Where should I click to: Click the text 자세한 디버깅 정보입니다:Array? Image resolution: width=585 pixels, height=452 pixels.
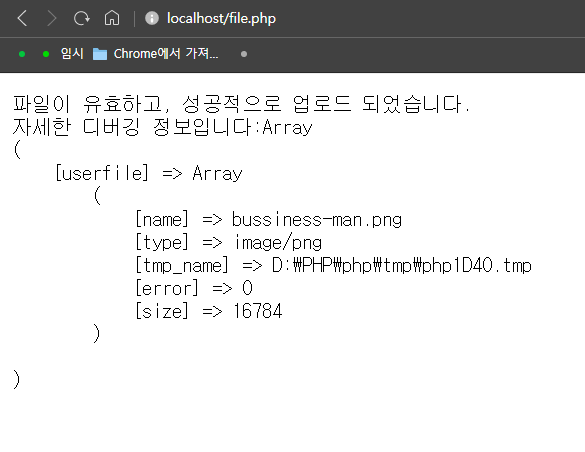tap(162, 127)
